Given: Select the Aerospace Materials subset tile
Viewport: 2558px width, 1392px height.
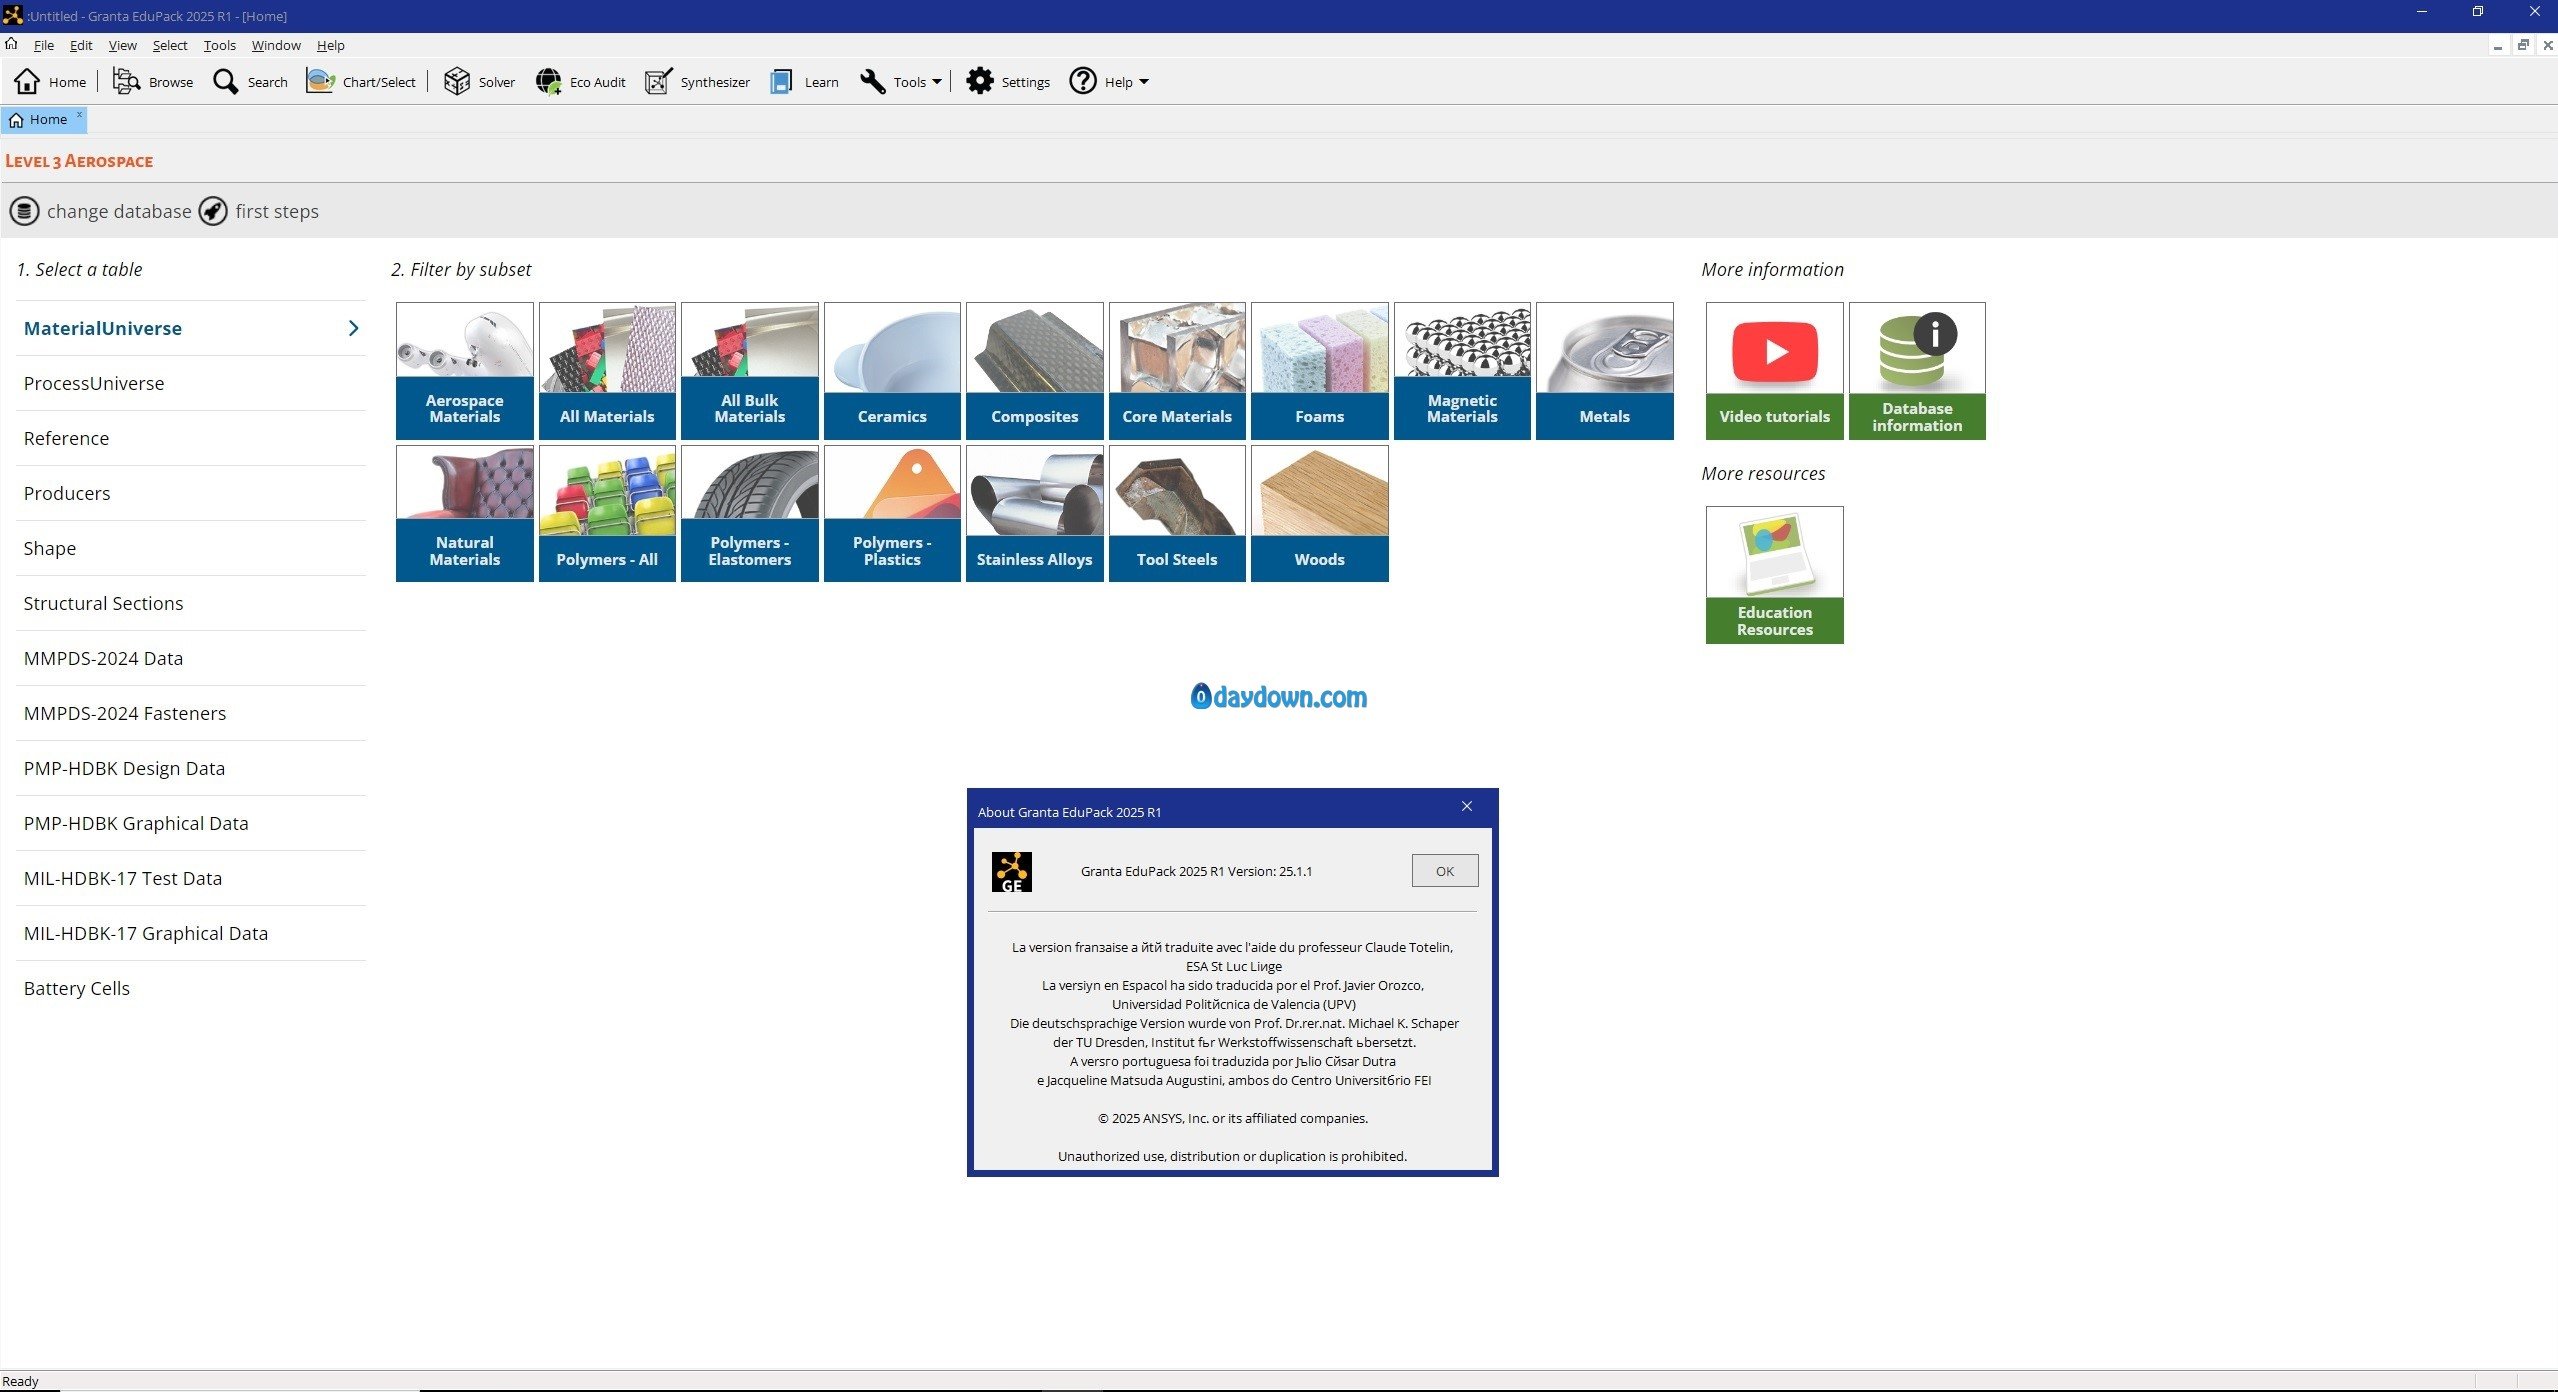Looking at the screenshot, I should pos(465,371).
